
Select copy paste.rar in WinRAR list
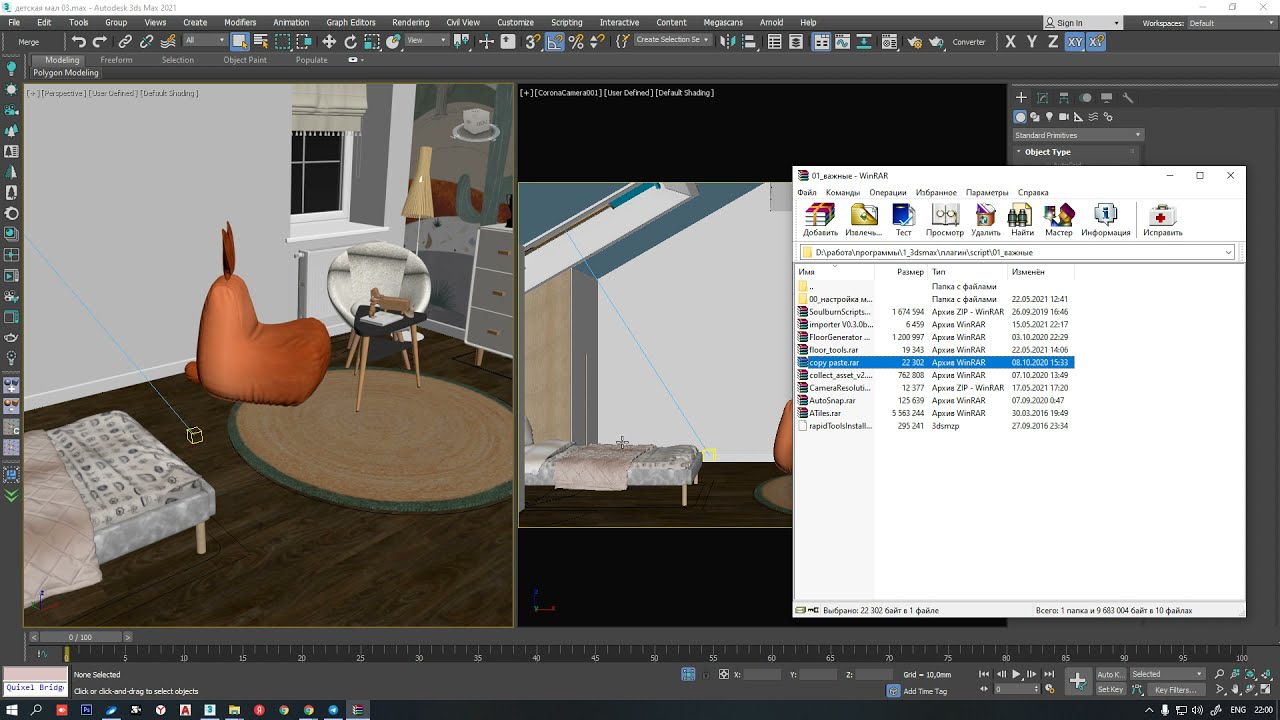(934, 362)
